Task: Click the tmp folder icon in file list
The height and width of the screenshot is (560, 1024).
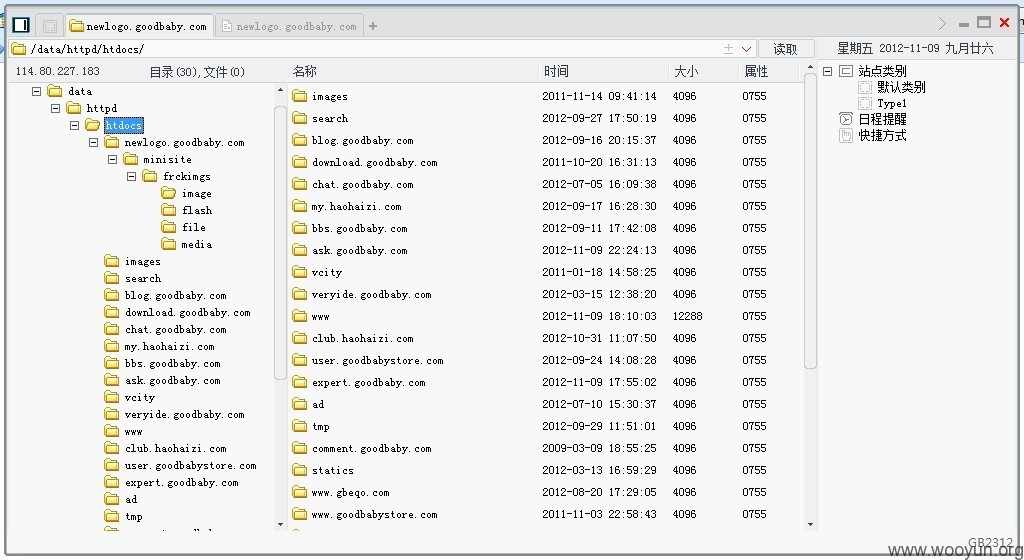Action: coord(300,427)
